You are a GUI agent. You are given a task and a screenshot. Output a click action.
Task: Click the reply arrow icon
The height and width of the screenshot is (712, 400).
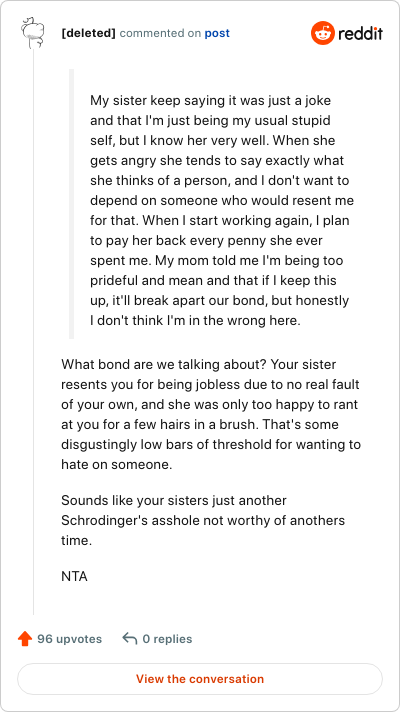coord(130,639)
